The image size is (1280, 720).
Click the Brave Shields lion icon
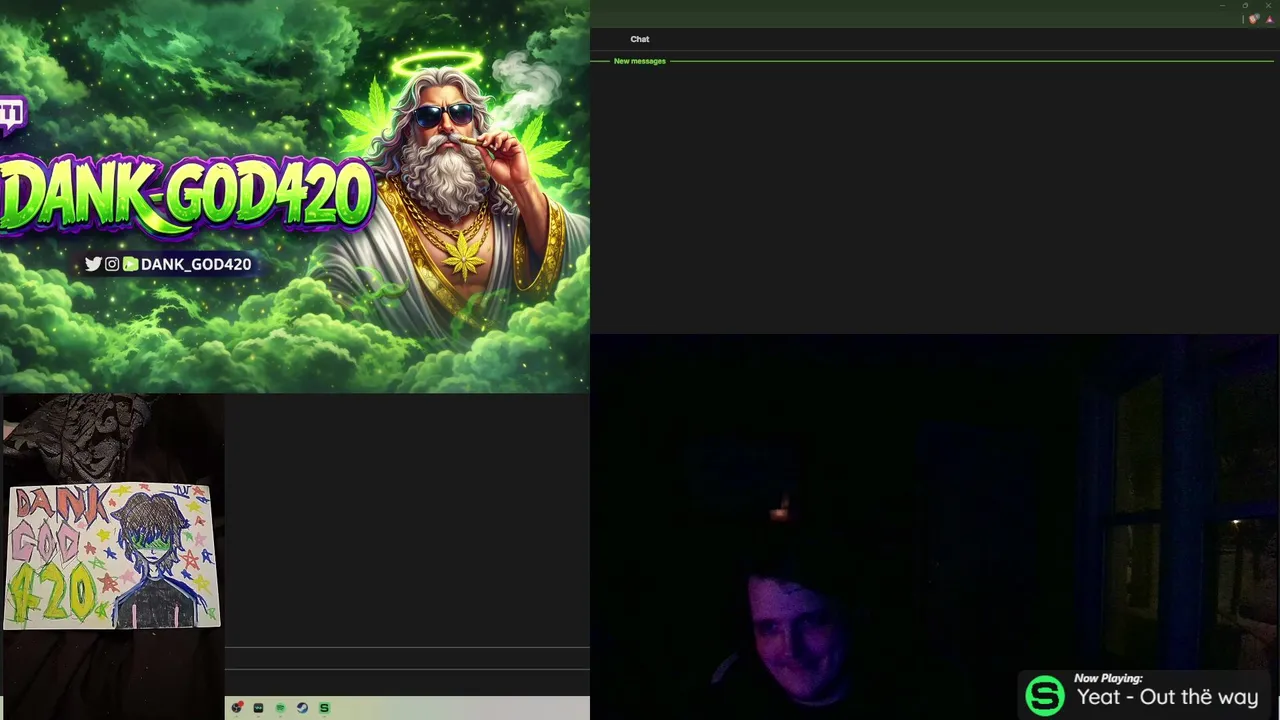[1253, 19]
